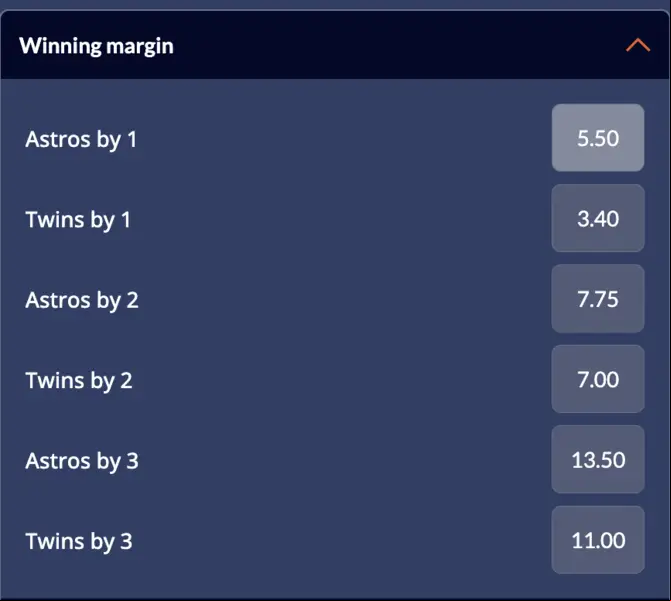Choose the 7.00 odds button
This screenshot has height=601, width=671.
pos(598,379)
